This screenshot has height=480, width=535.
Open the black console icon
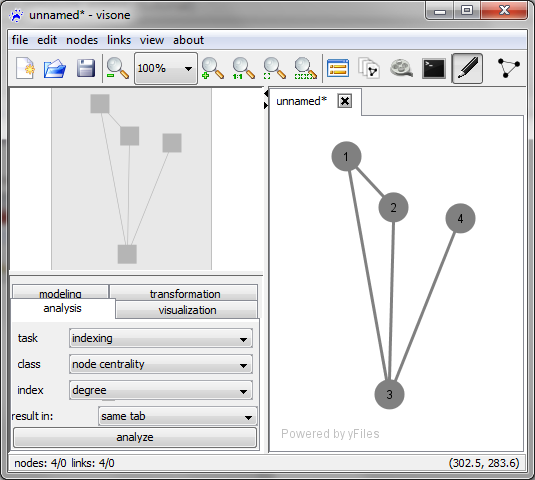[434, 68]
